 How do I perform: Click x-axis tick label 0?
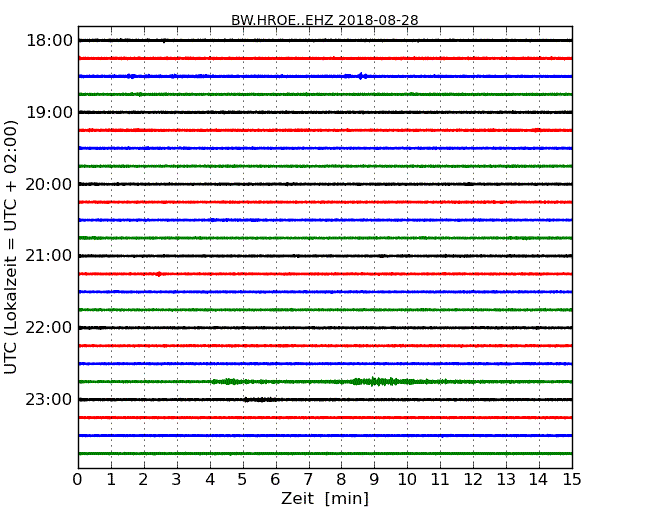pyautogui.click(x=78, y=480)
